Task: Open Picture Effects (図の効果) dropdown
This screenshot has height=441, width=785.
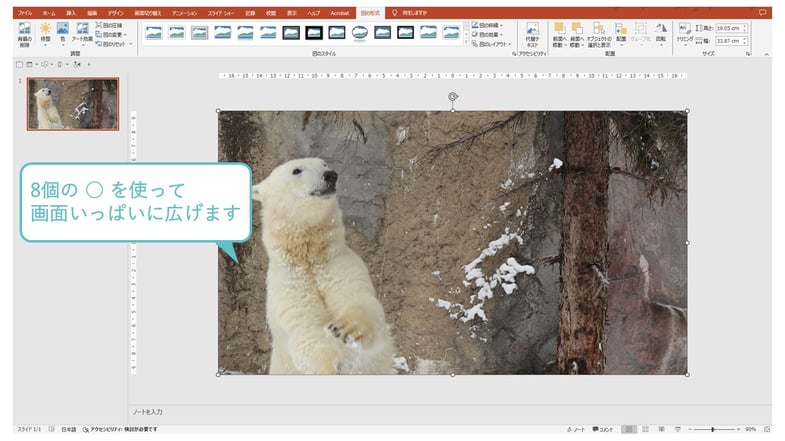Action: (487, 35)
